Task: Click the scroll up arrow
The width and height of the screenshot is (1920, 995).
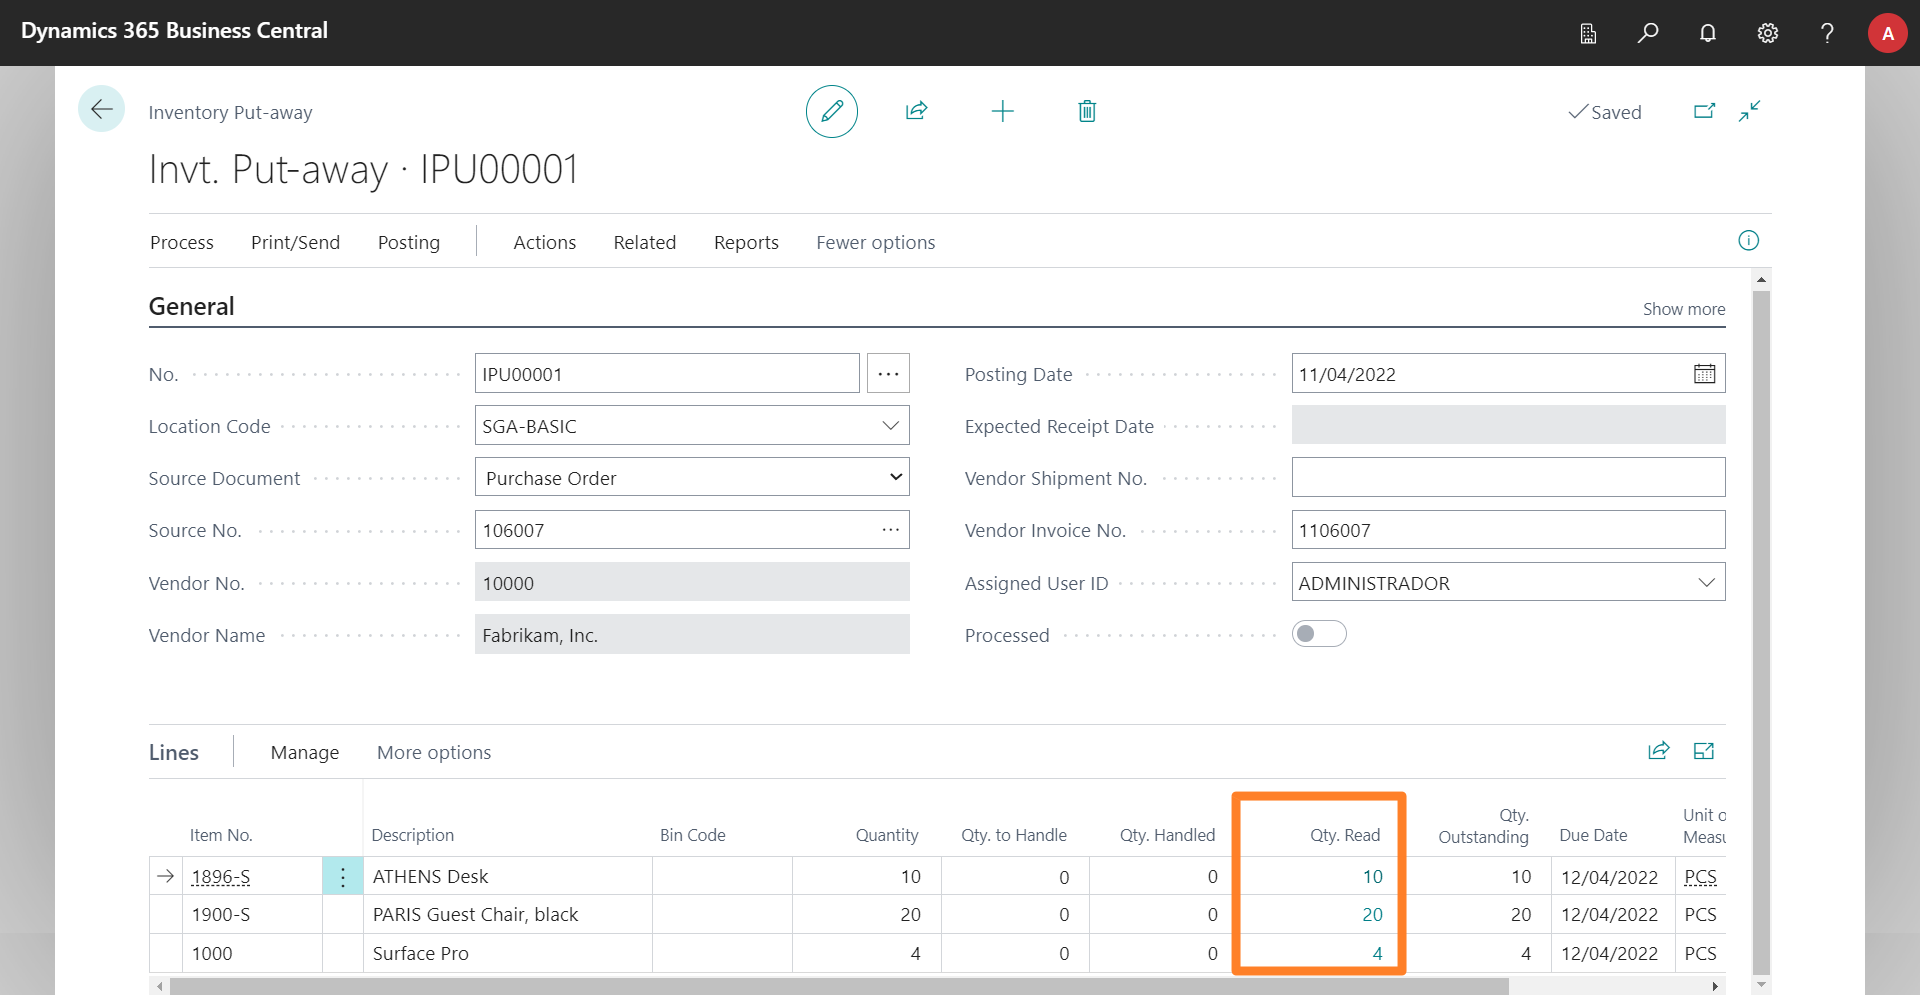Action: [1761, 280]
